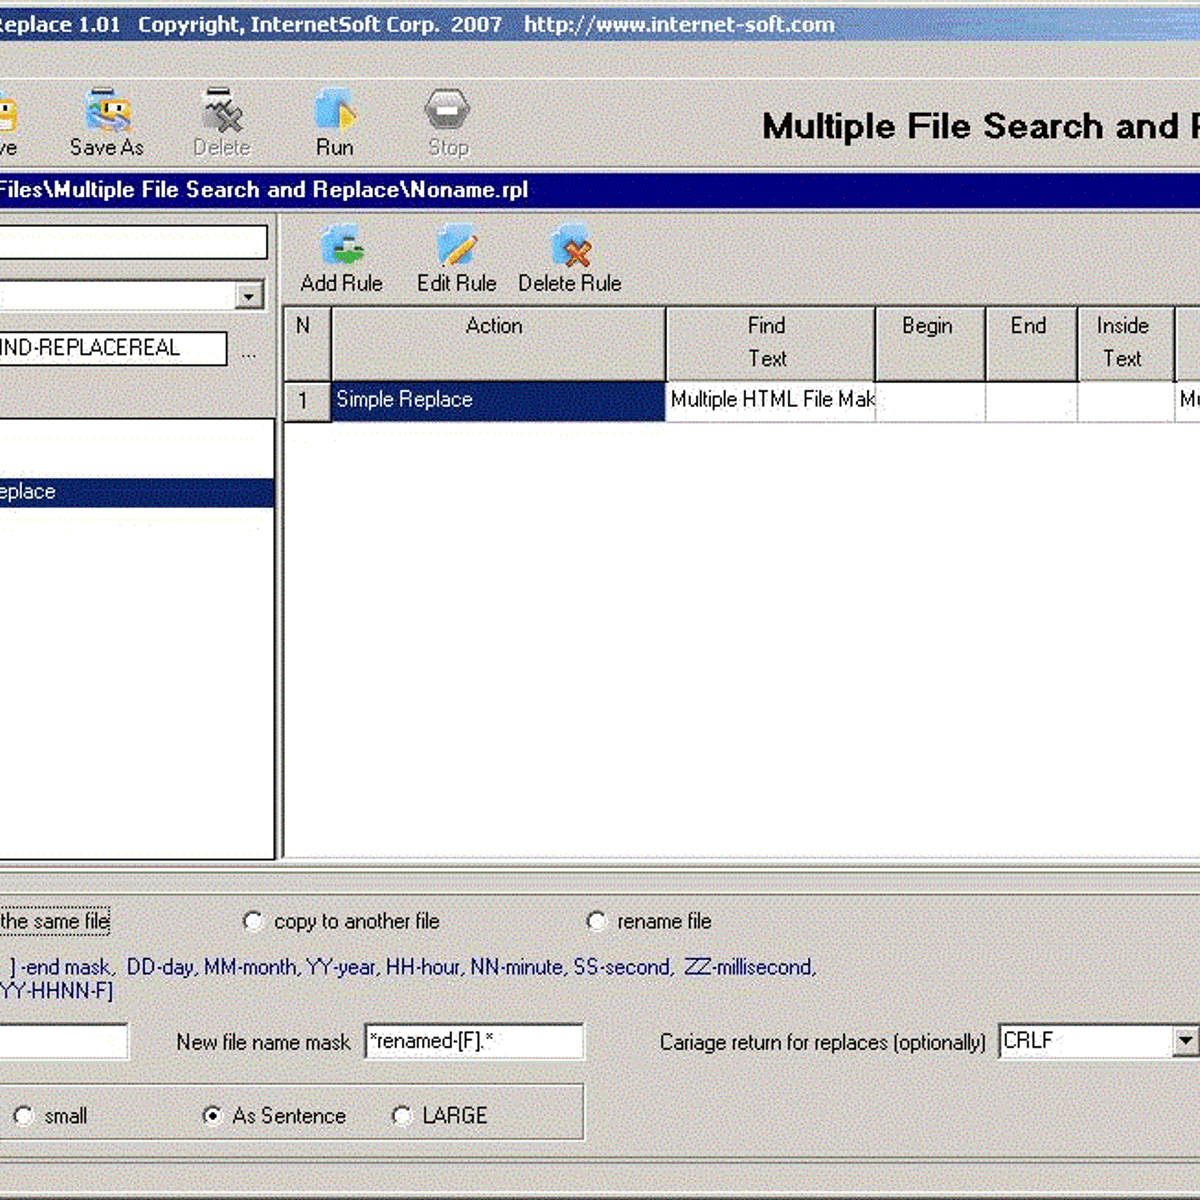This screenshot has width=1200, height=1200.
Task: Click the 'Find Text' column header
Action: coord(766,342)
